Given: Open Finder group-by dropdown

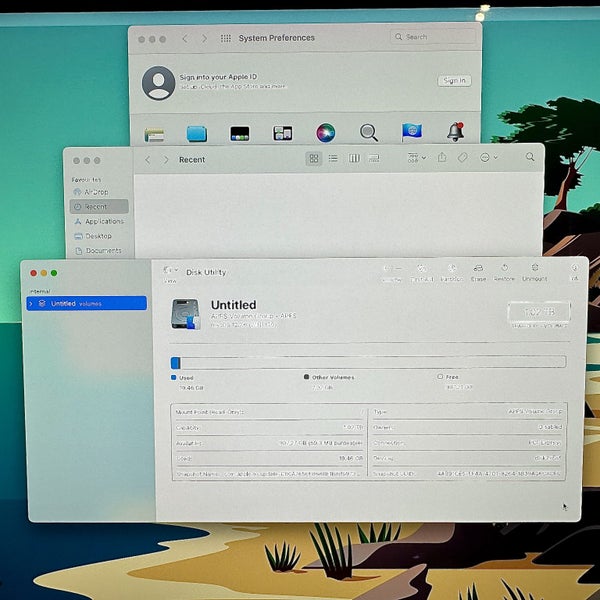Looking at the screenshot, I should [x=417, y=158].
